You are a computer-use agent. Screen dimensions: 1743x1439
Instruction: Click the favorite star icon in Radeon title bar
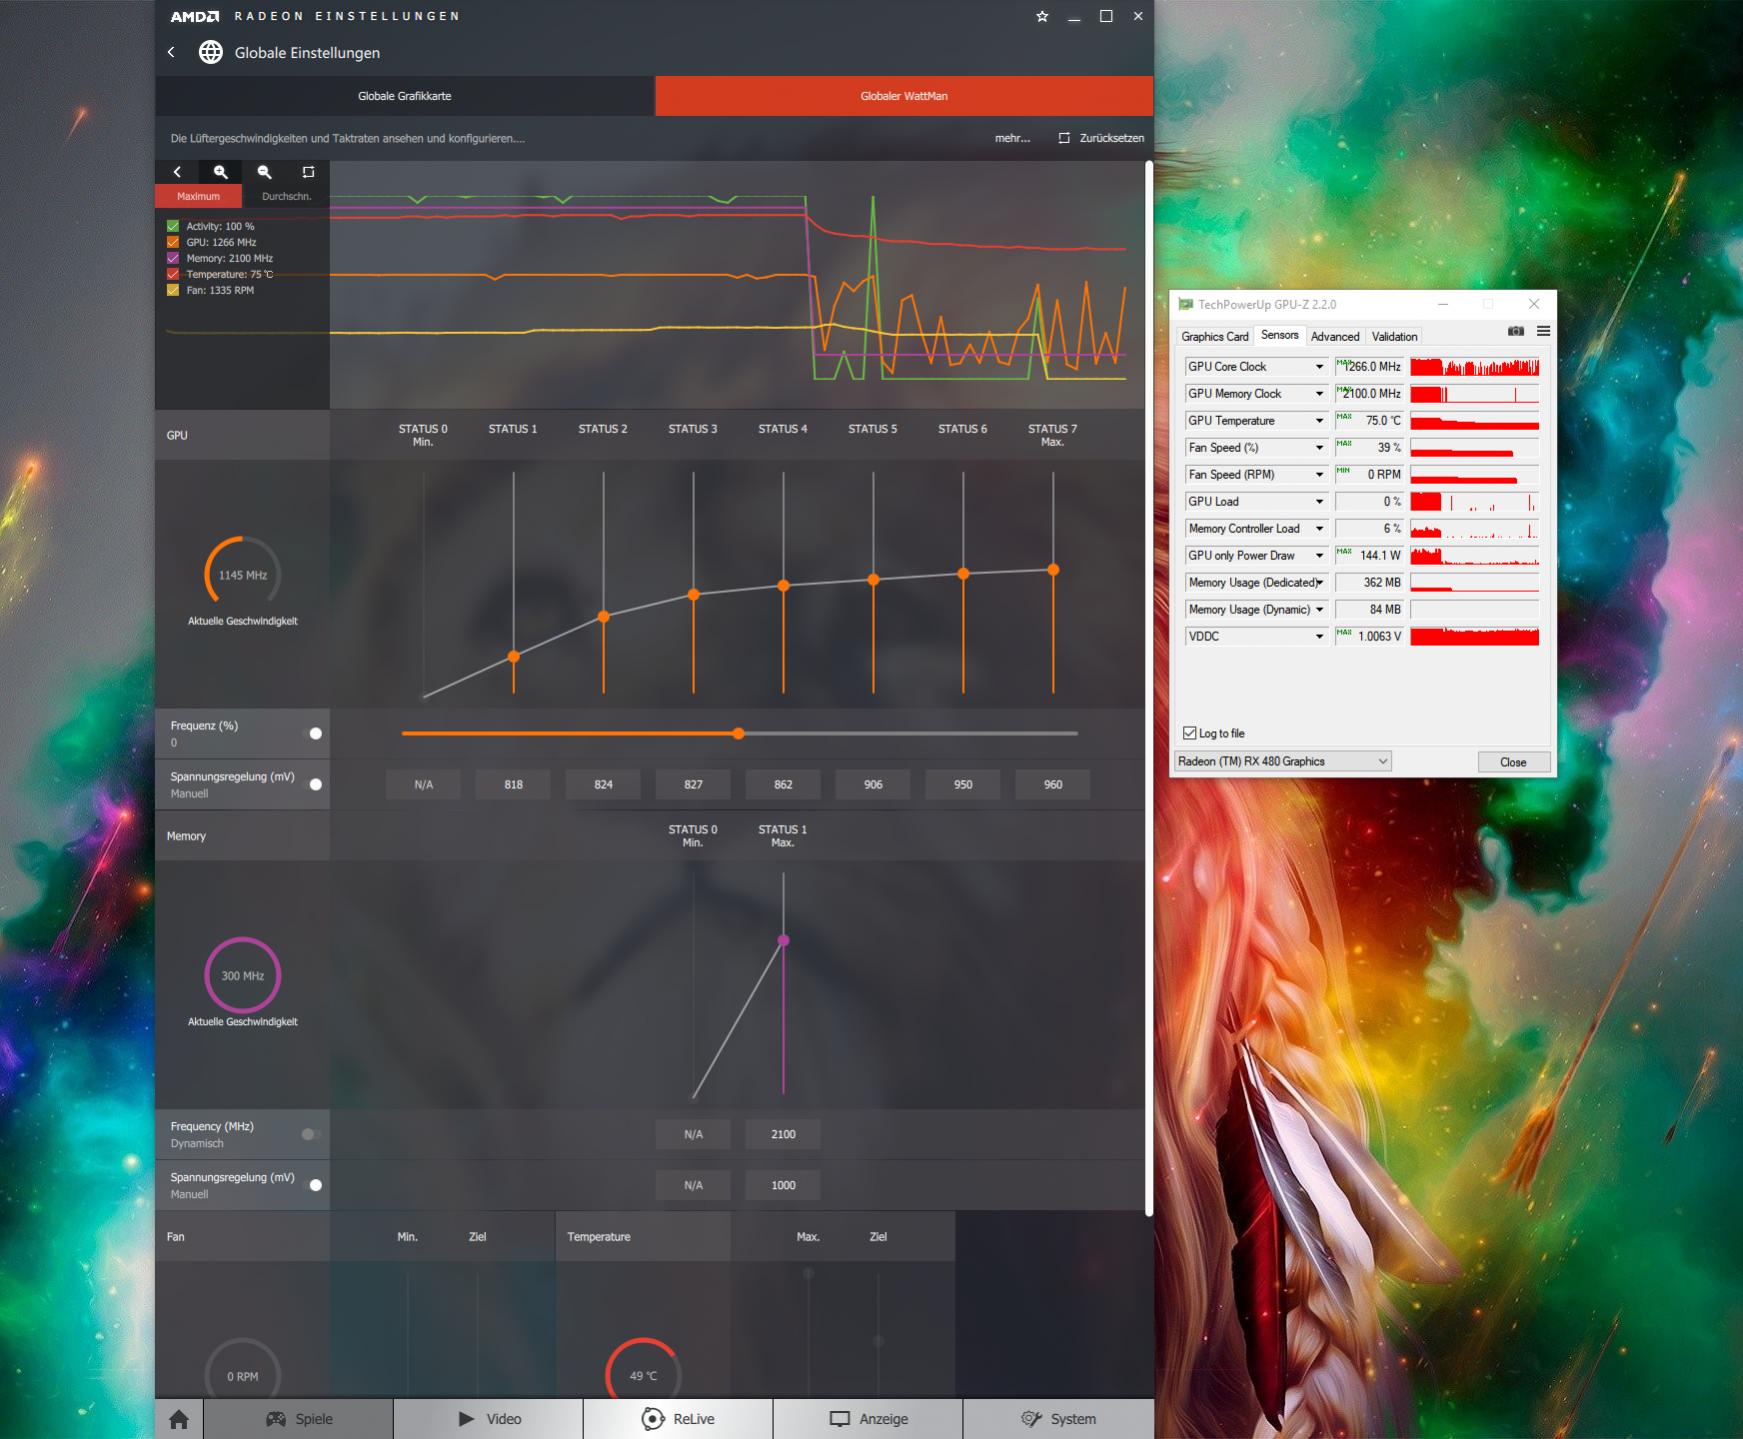(1042, 16)
